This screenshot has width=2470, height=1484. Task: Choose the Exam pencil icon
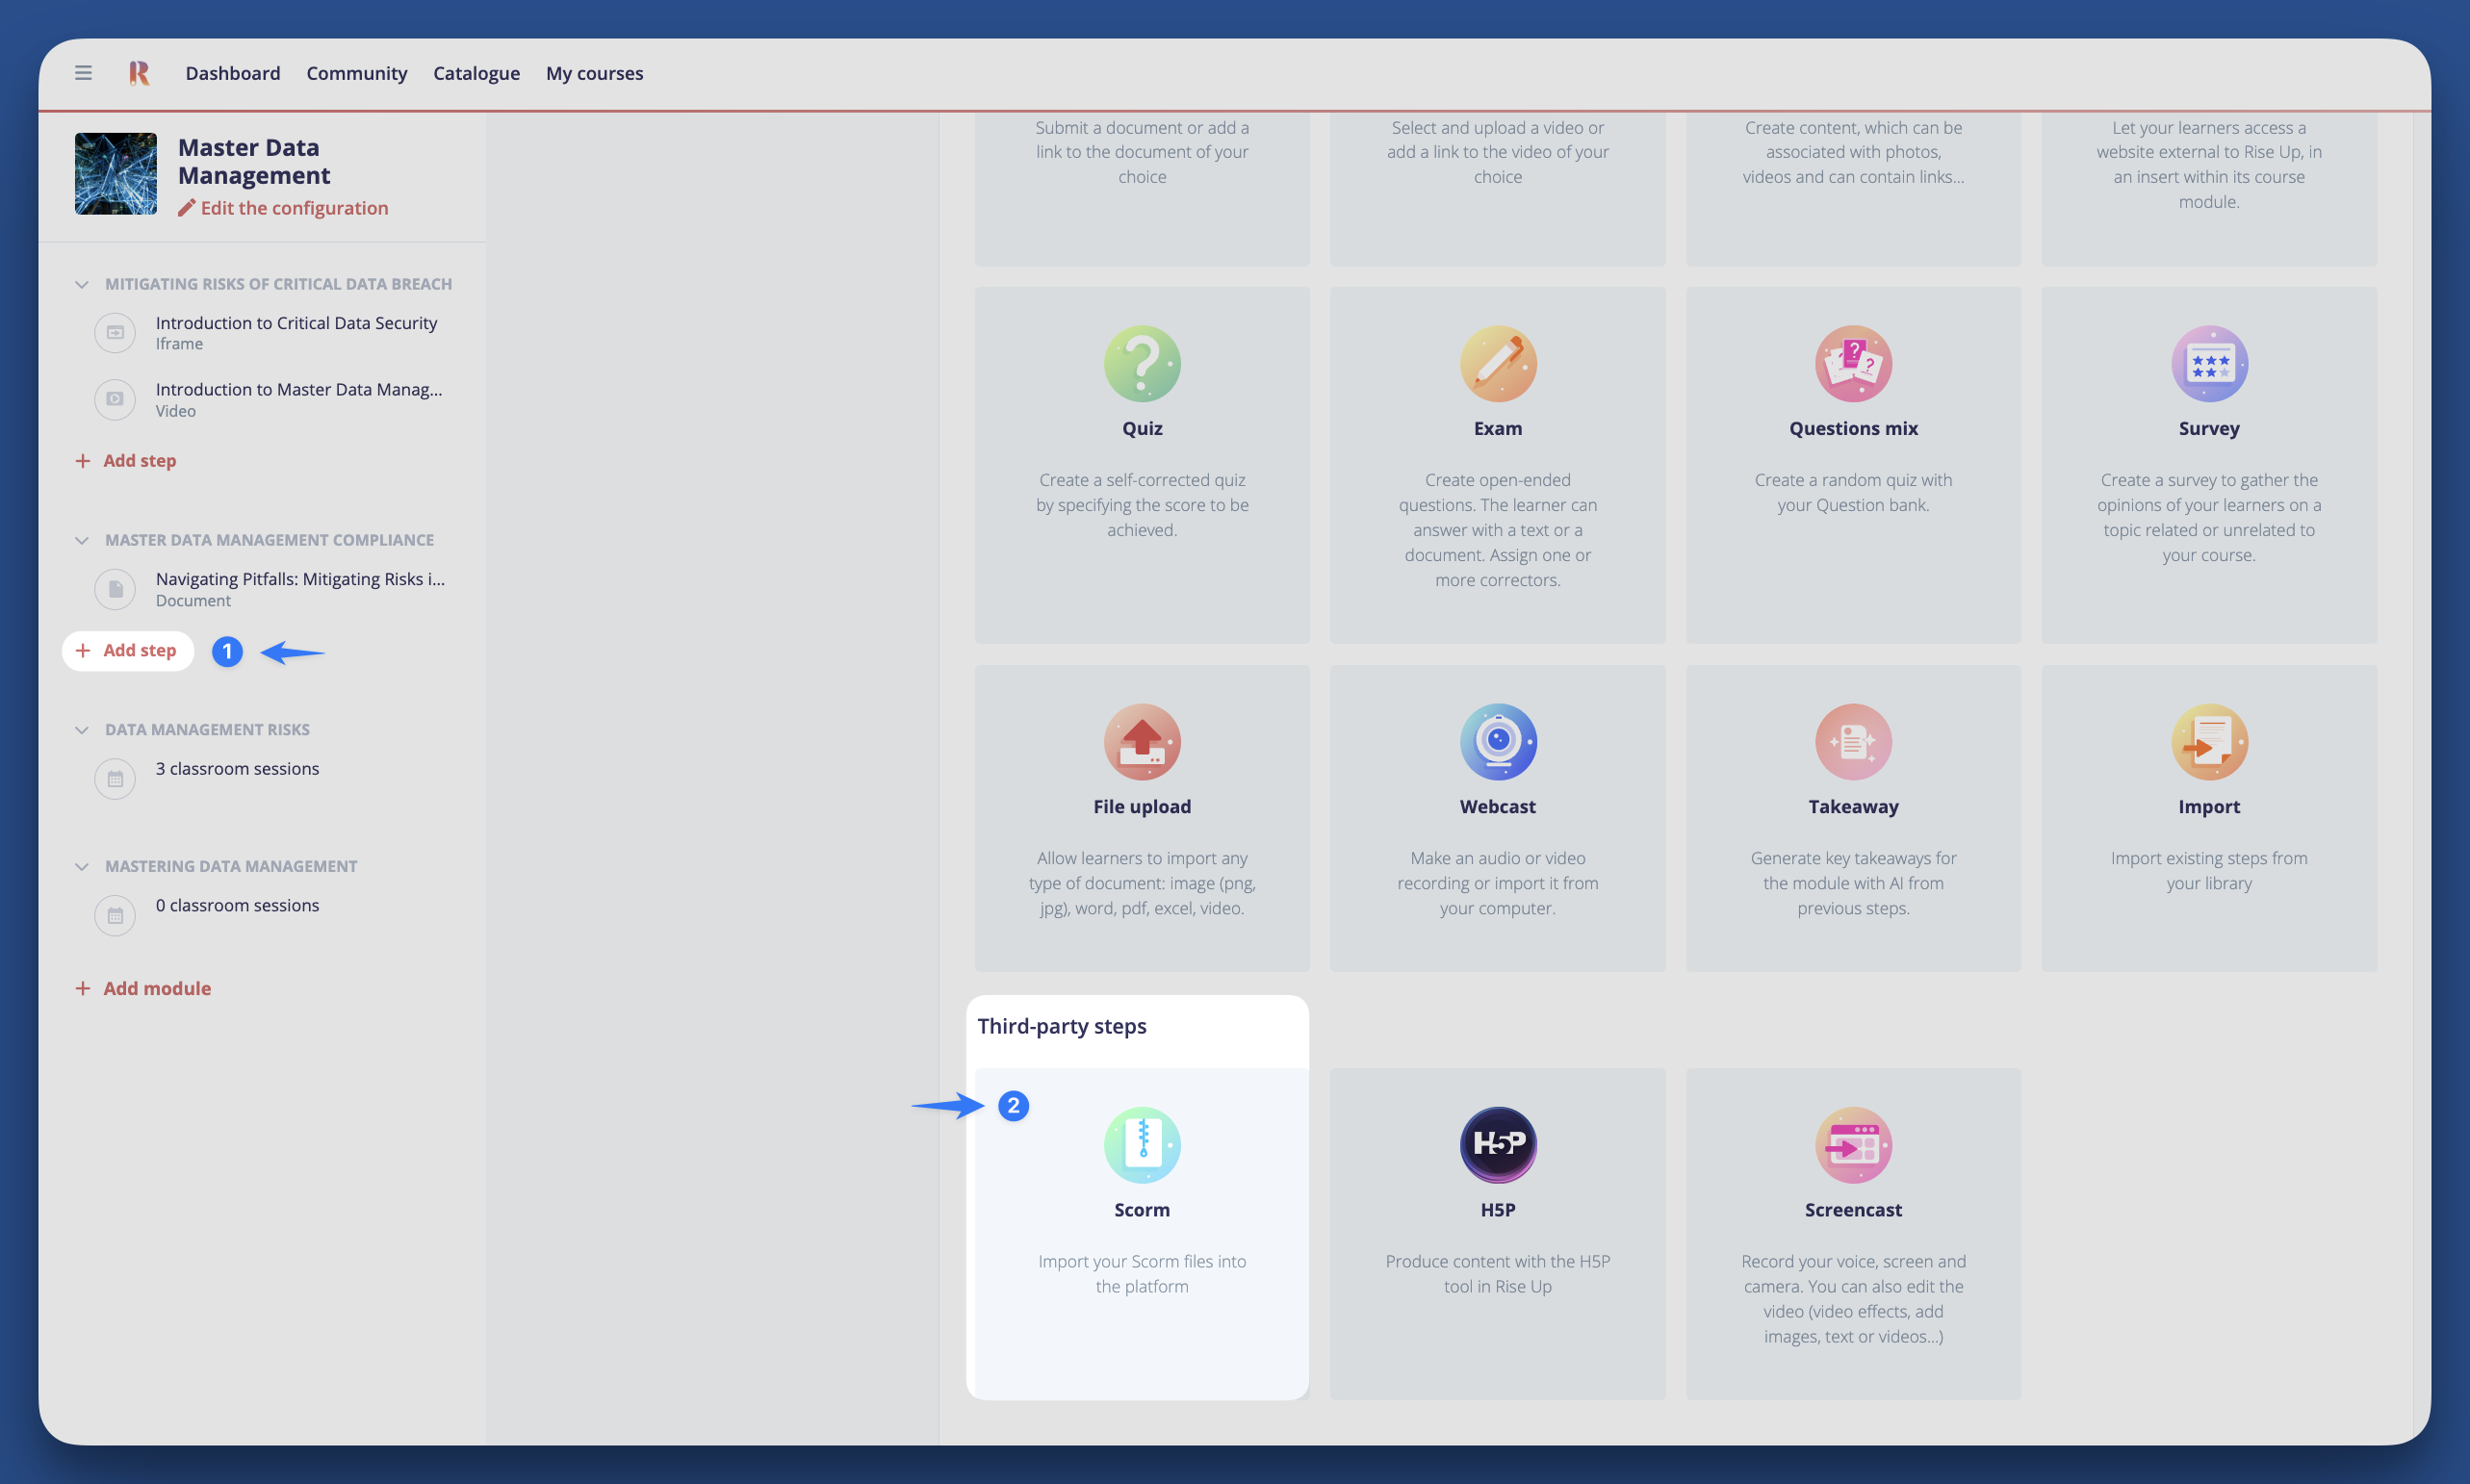1497,363
